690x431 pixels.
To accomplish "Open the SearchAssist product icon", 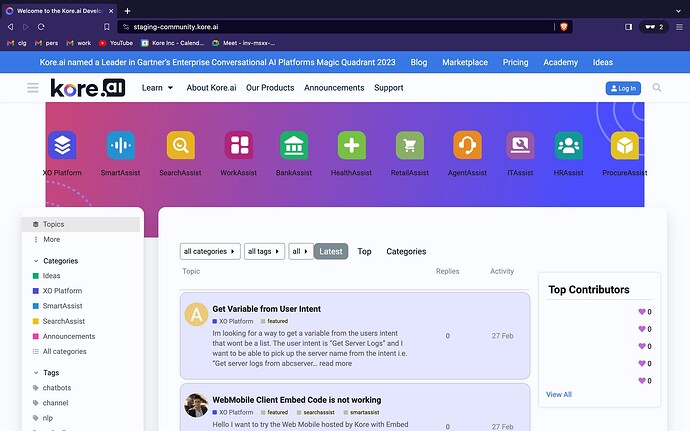I will pos(180,145).
